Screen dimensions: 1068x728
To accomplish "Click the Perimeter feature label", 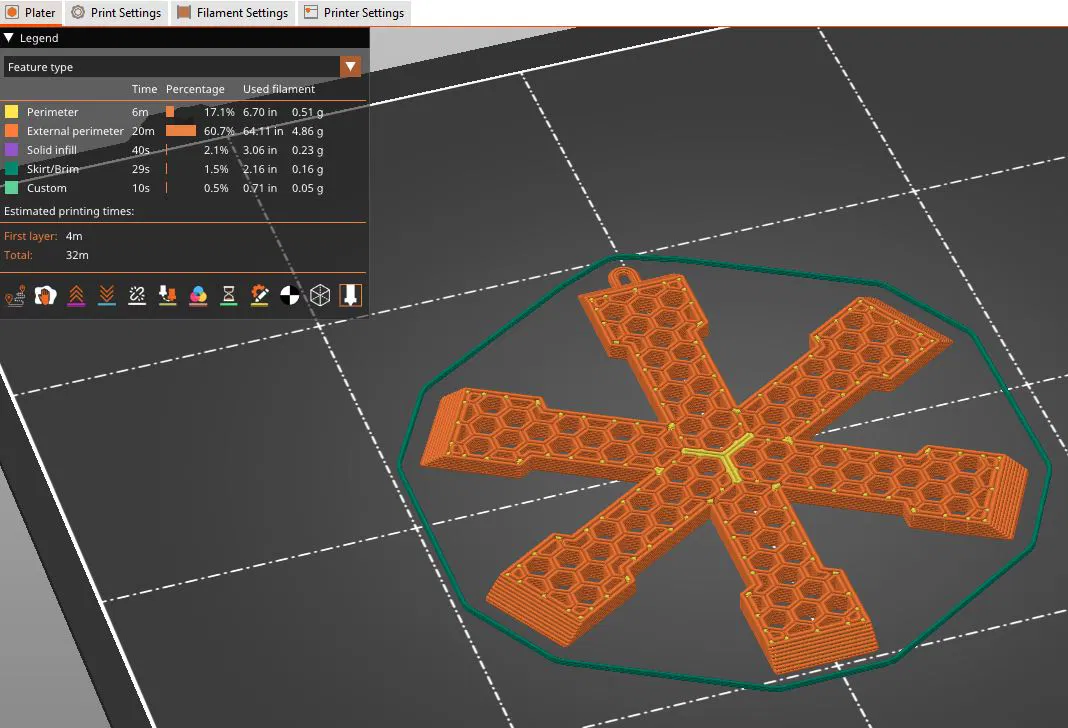I will [x=52, y=112].
